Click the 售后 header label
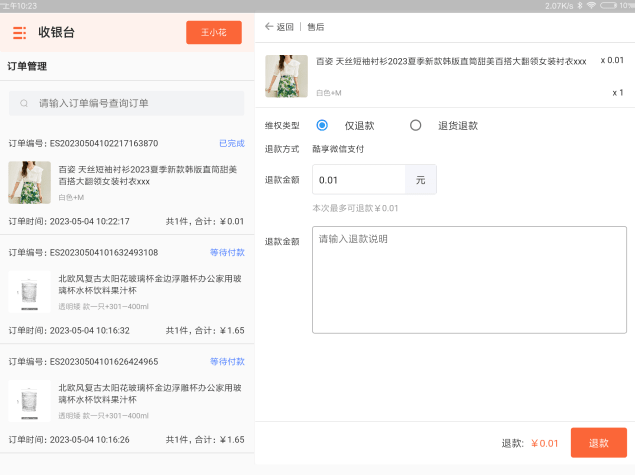Screen dimensions: 635x475 click(x=315, y=27)
